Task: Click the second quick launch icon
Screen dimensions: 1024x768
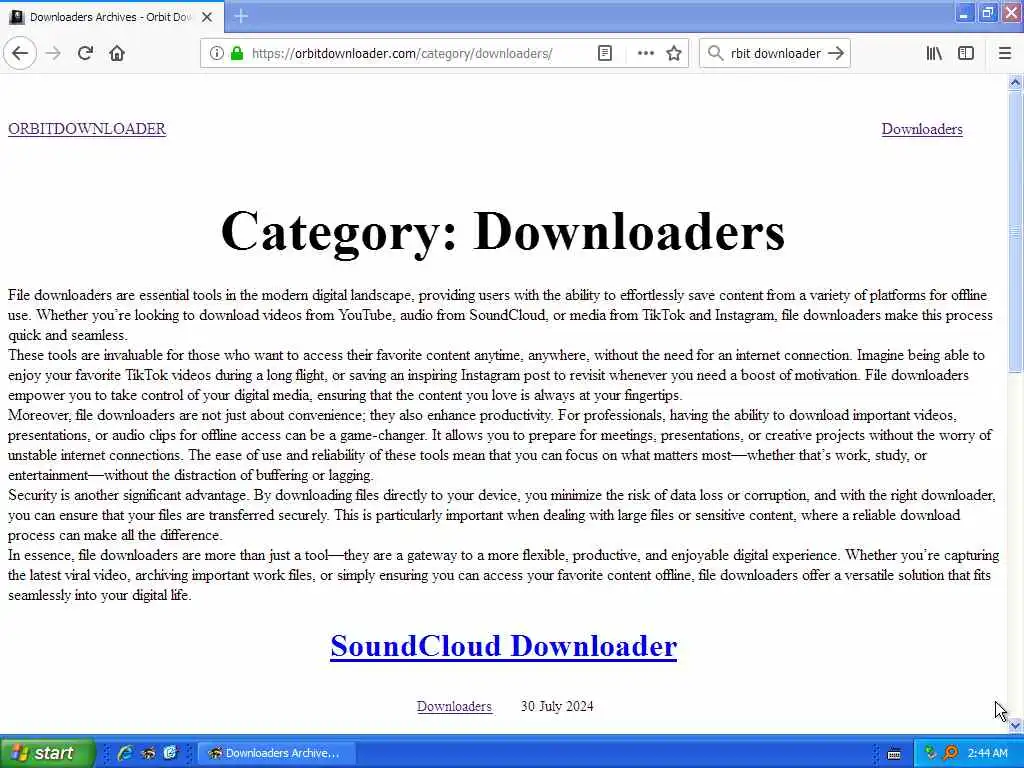Action: [148, 753]
